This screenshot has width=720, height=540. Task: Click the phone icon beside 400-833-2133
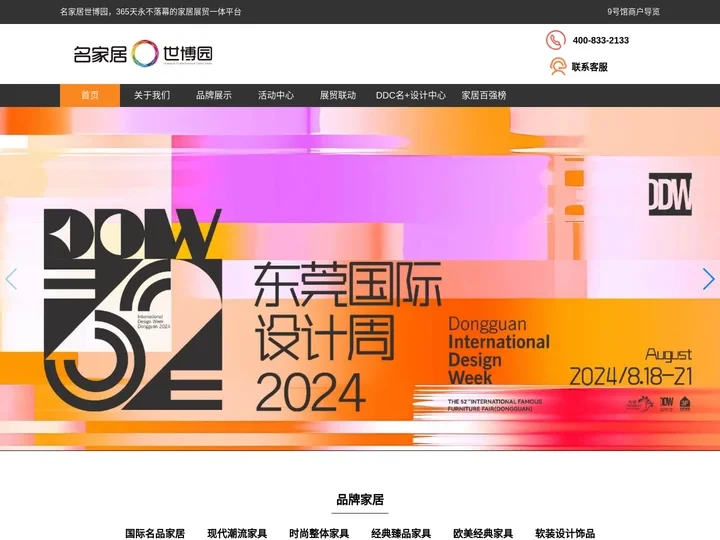[556, 40]
